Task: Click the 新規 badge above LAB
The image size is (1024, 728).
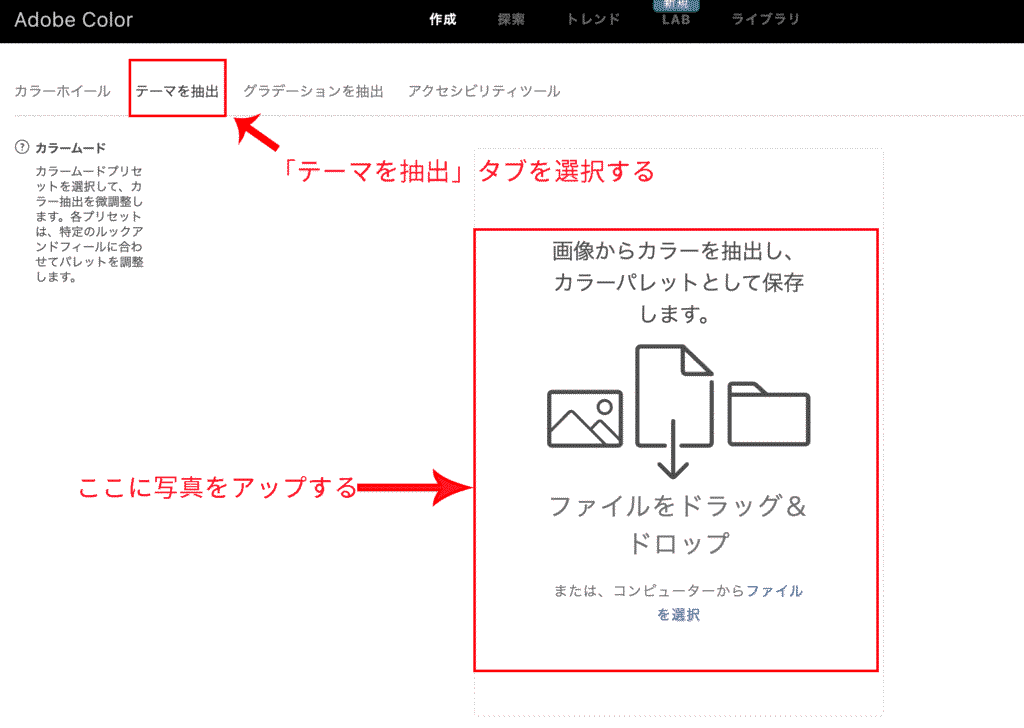Action: coord(676,5)
